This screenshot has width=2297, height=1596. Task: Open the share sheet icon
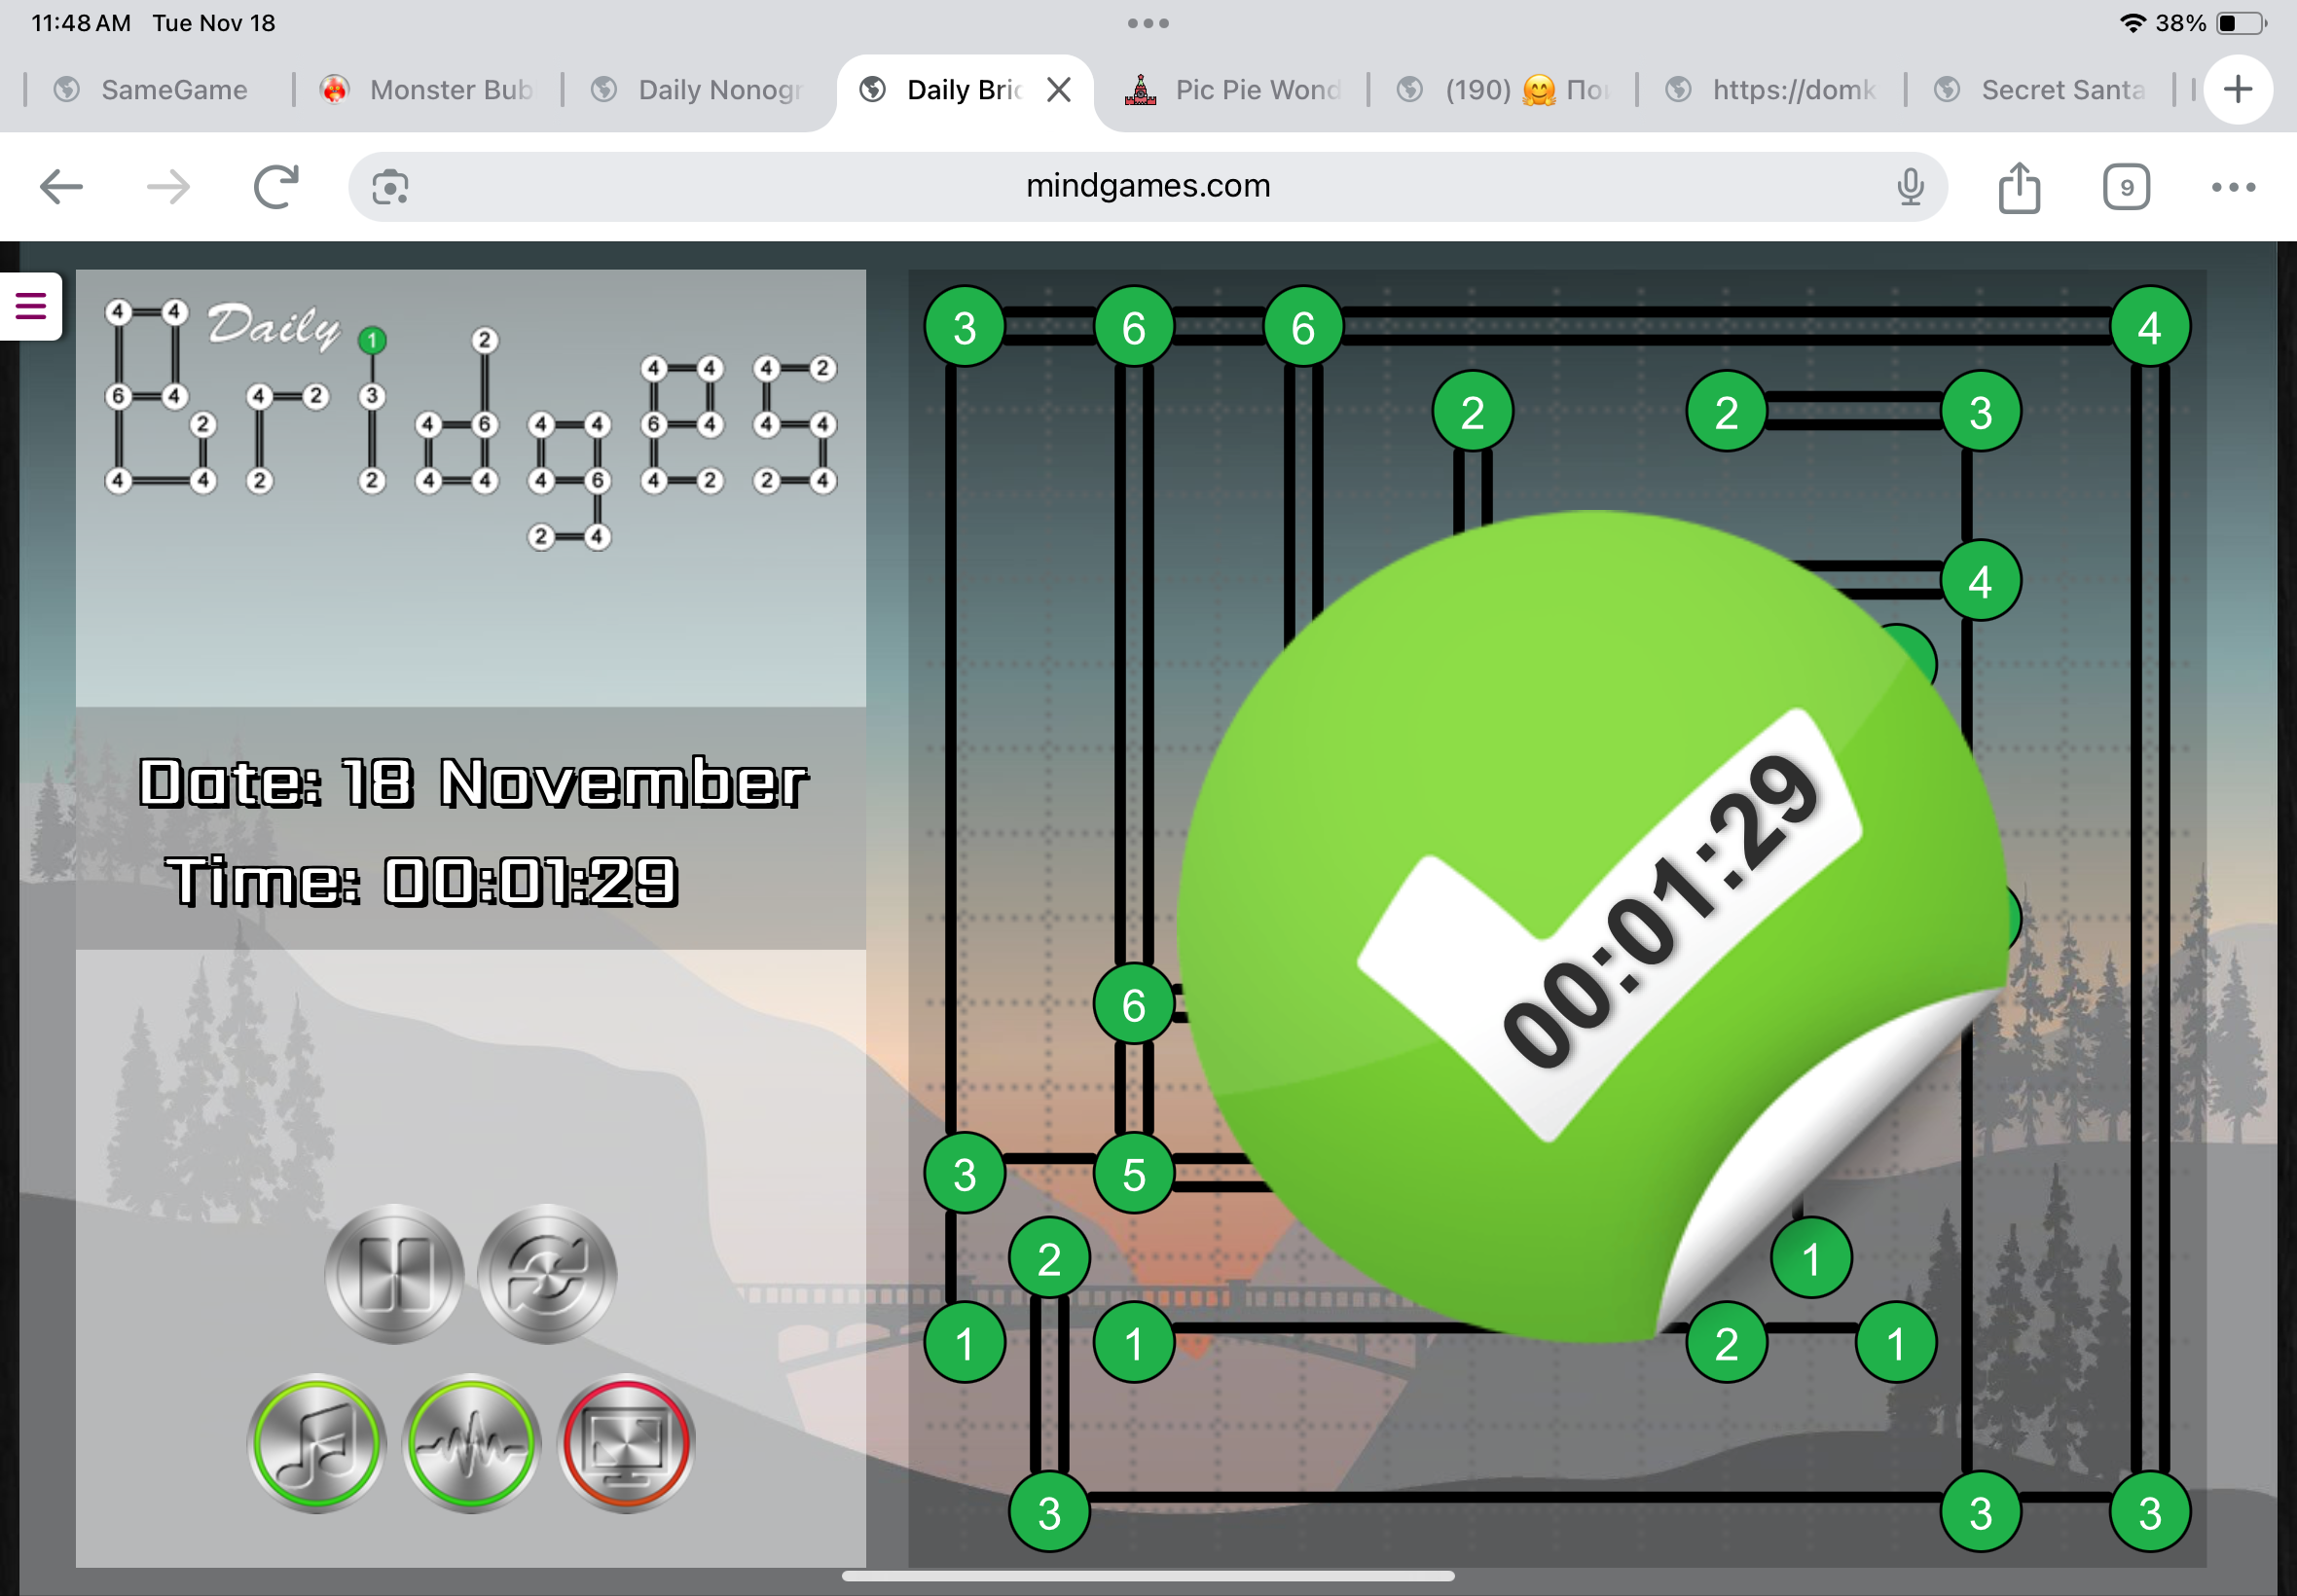coord(2019,187)
